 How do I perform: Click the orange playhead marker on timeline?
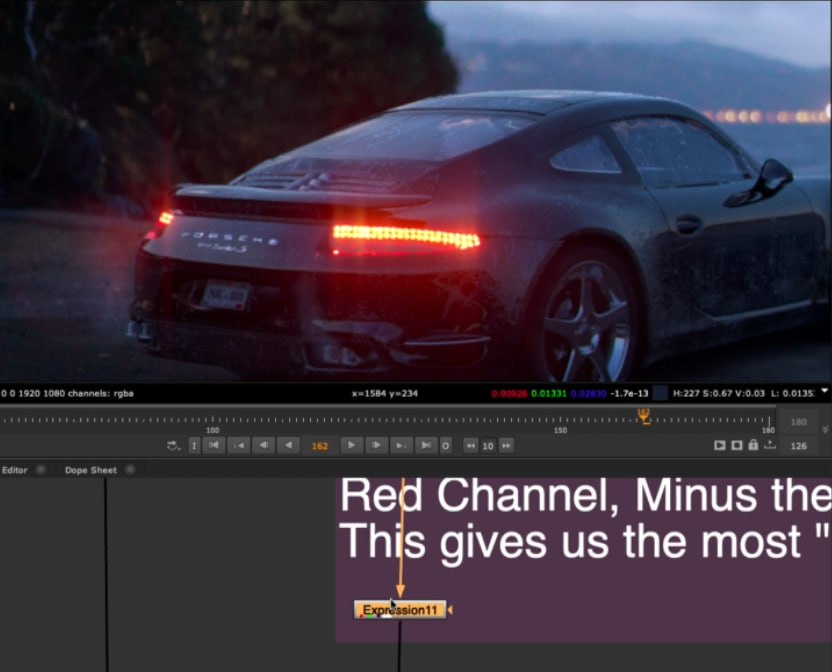pyautogui.click(x=644, y=417)
